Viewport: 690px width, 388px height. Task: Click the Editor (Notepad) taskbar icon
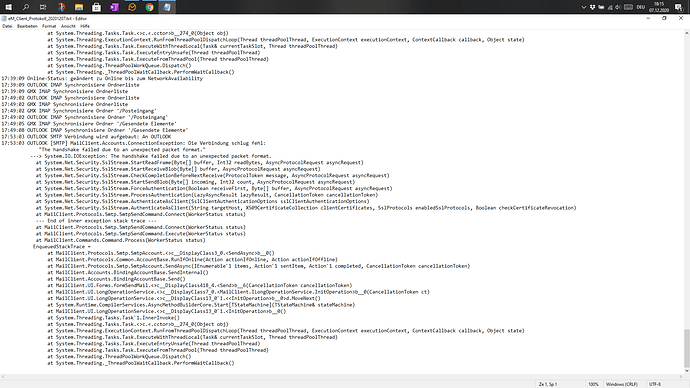[x=167, y=7]
